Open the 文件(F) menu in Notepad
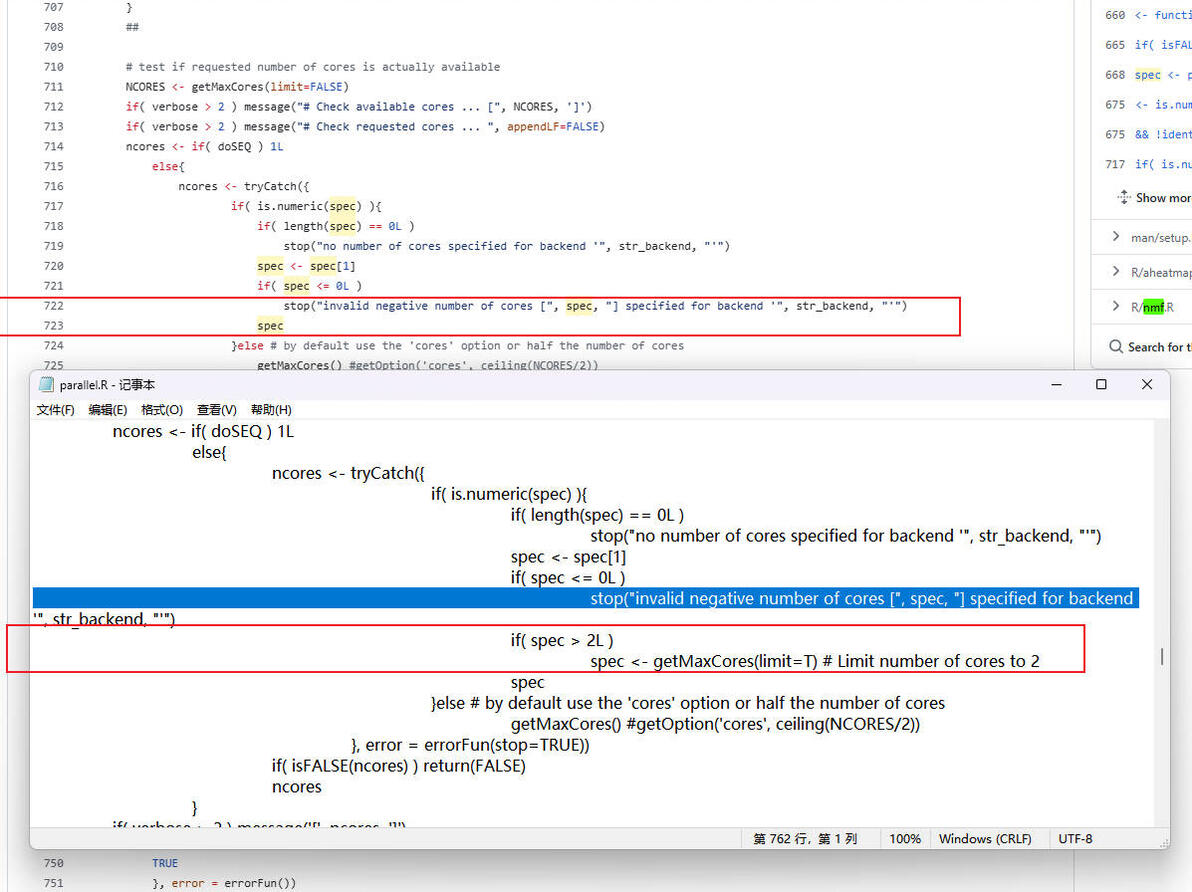This screenshot has height=892, width=1192. coord(55,410)
